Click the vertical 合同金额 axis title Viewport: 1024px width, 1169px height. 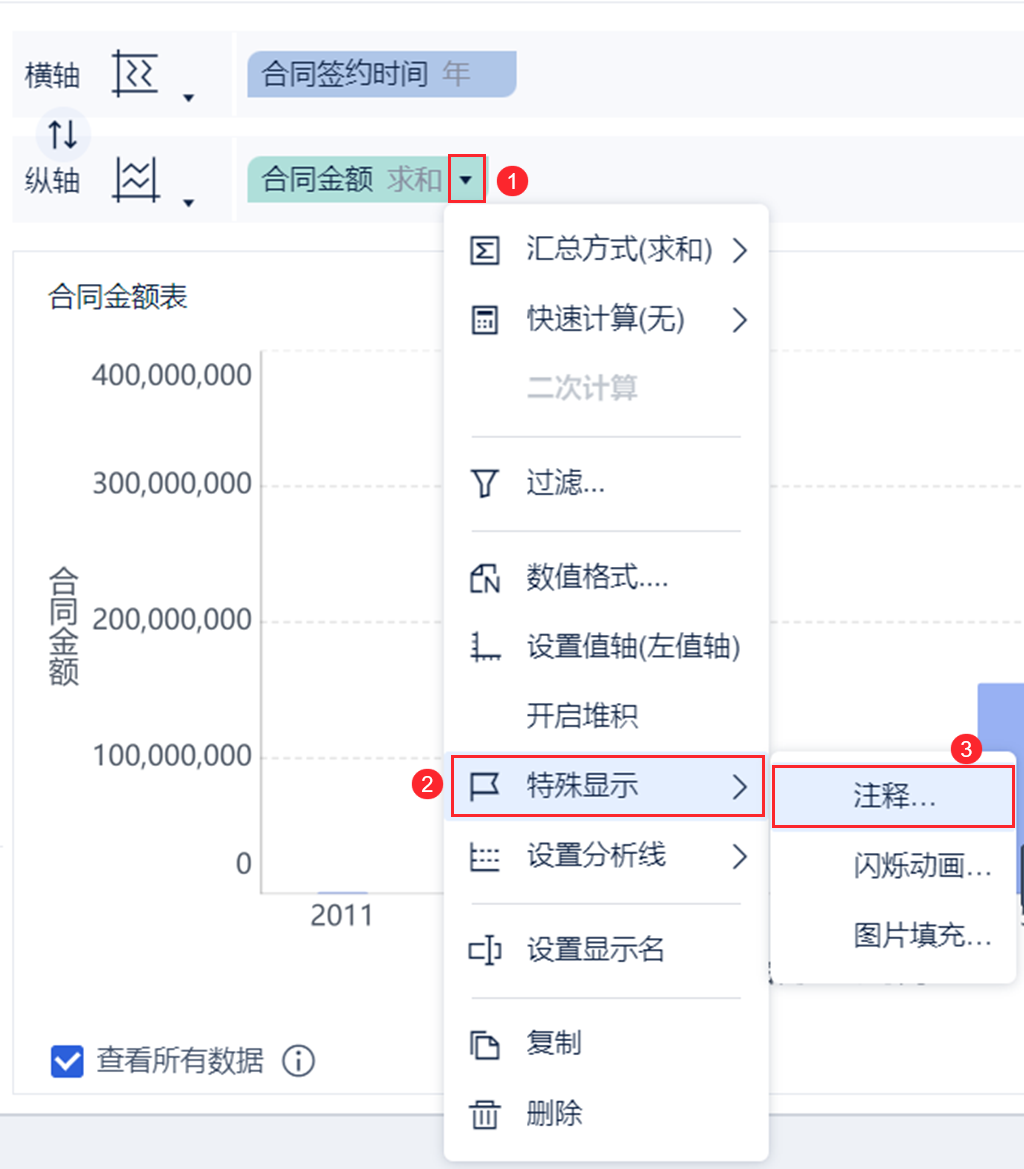coord(64,626)
